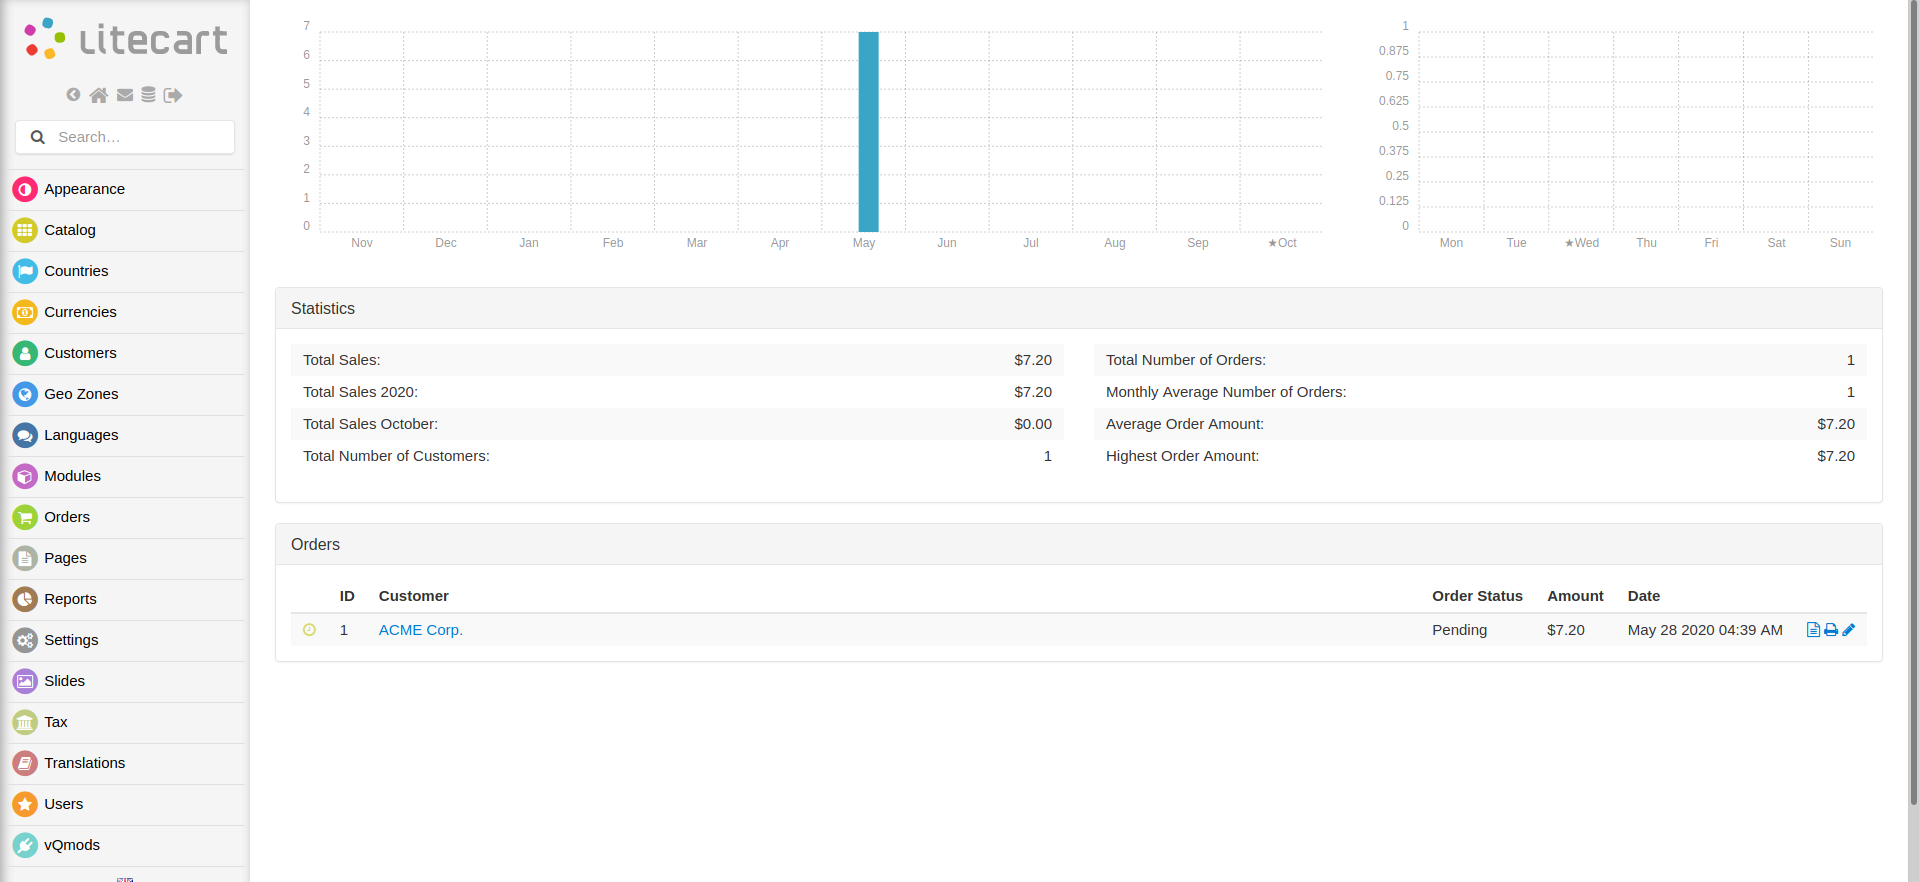This screenshot has height=882, width=1919.
Task: Click the litecart logo
Action: click(x=126, y=40)
